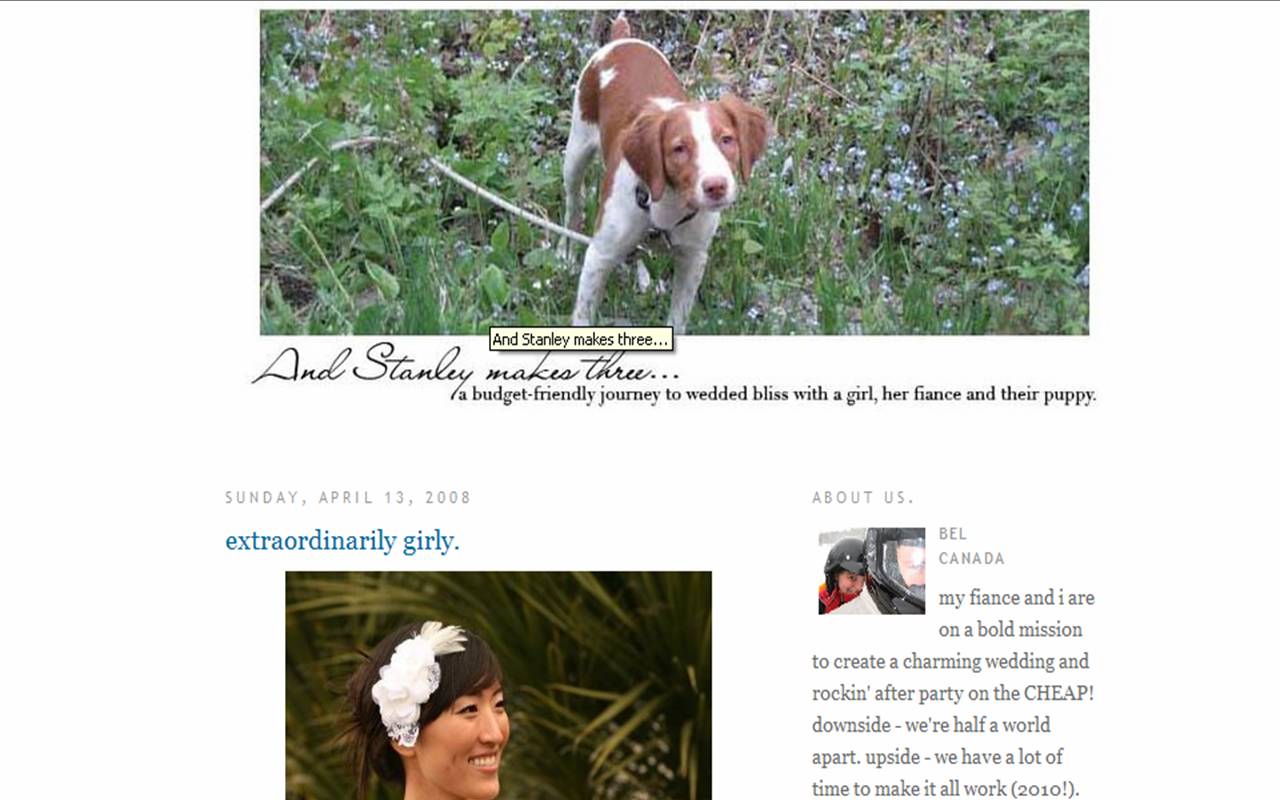This screenshot has height=800, width=1280.
Task: Open the profile thumbnail showing two helmets
Action: point(871,570)
